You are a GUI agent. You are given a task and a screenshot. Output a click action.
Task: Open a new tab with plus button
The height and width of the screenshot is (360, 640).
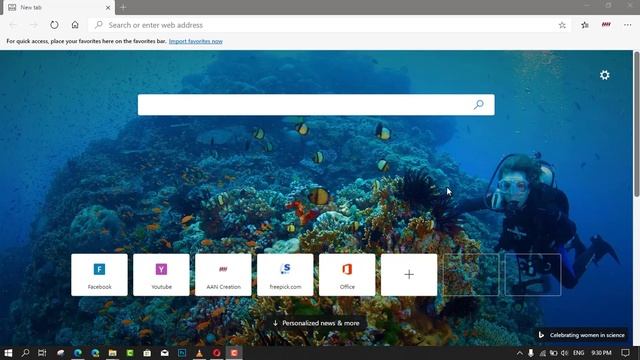point(123,7)
